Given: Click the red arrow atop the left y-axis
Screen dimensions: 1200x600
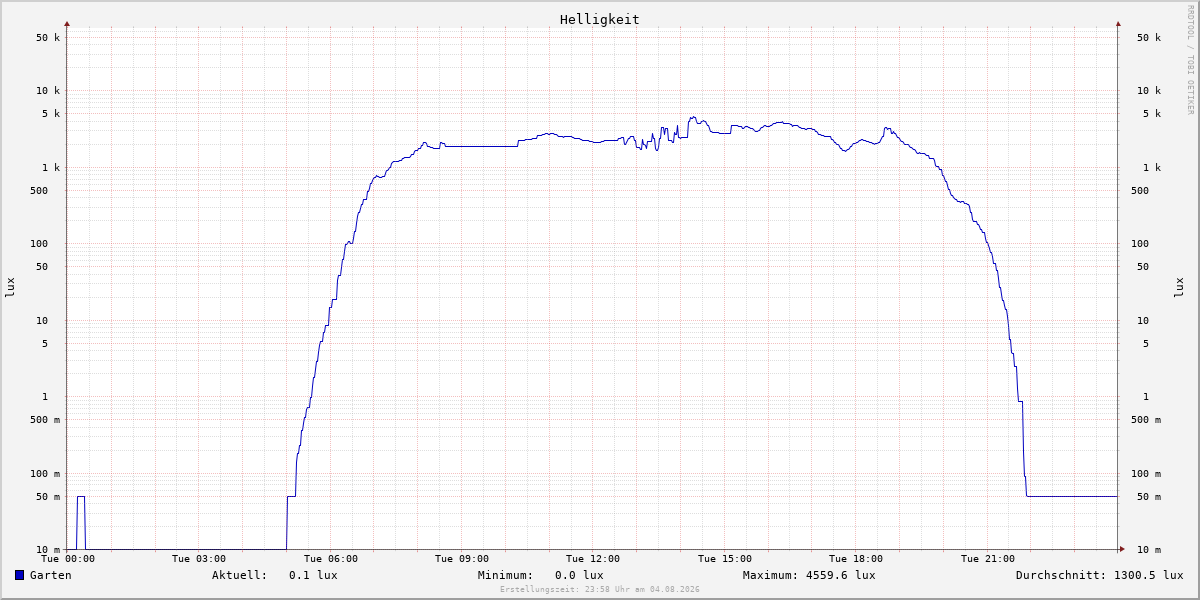Looking at the screenshot, I should [67, 23].
